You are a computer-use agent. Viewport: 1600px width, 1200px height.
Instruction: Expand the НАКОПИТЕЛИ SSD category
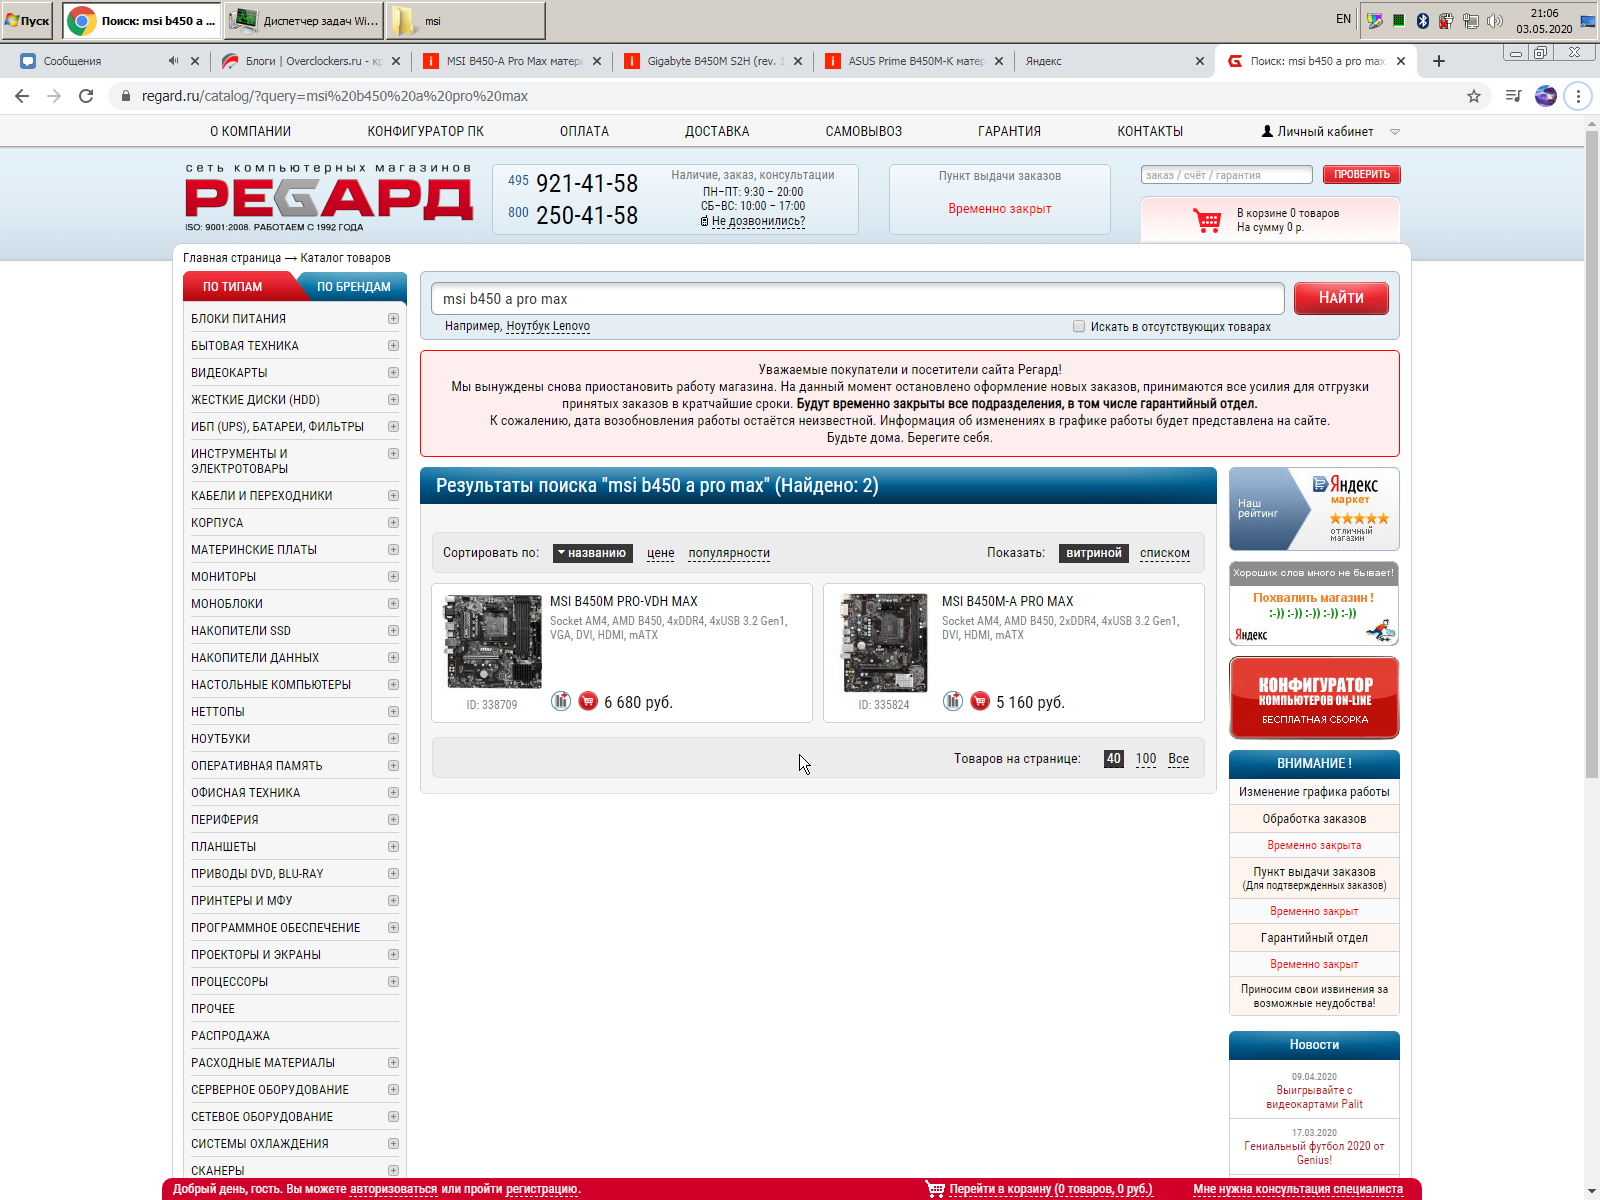click(x=393, y=631)
